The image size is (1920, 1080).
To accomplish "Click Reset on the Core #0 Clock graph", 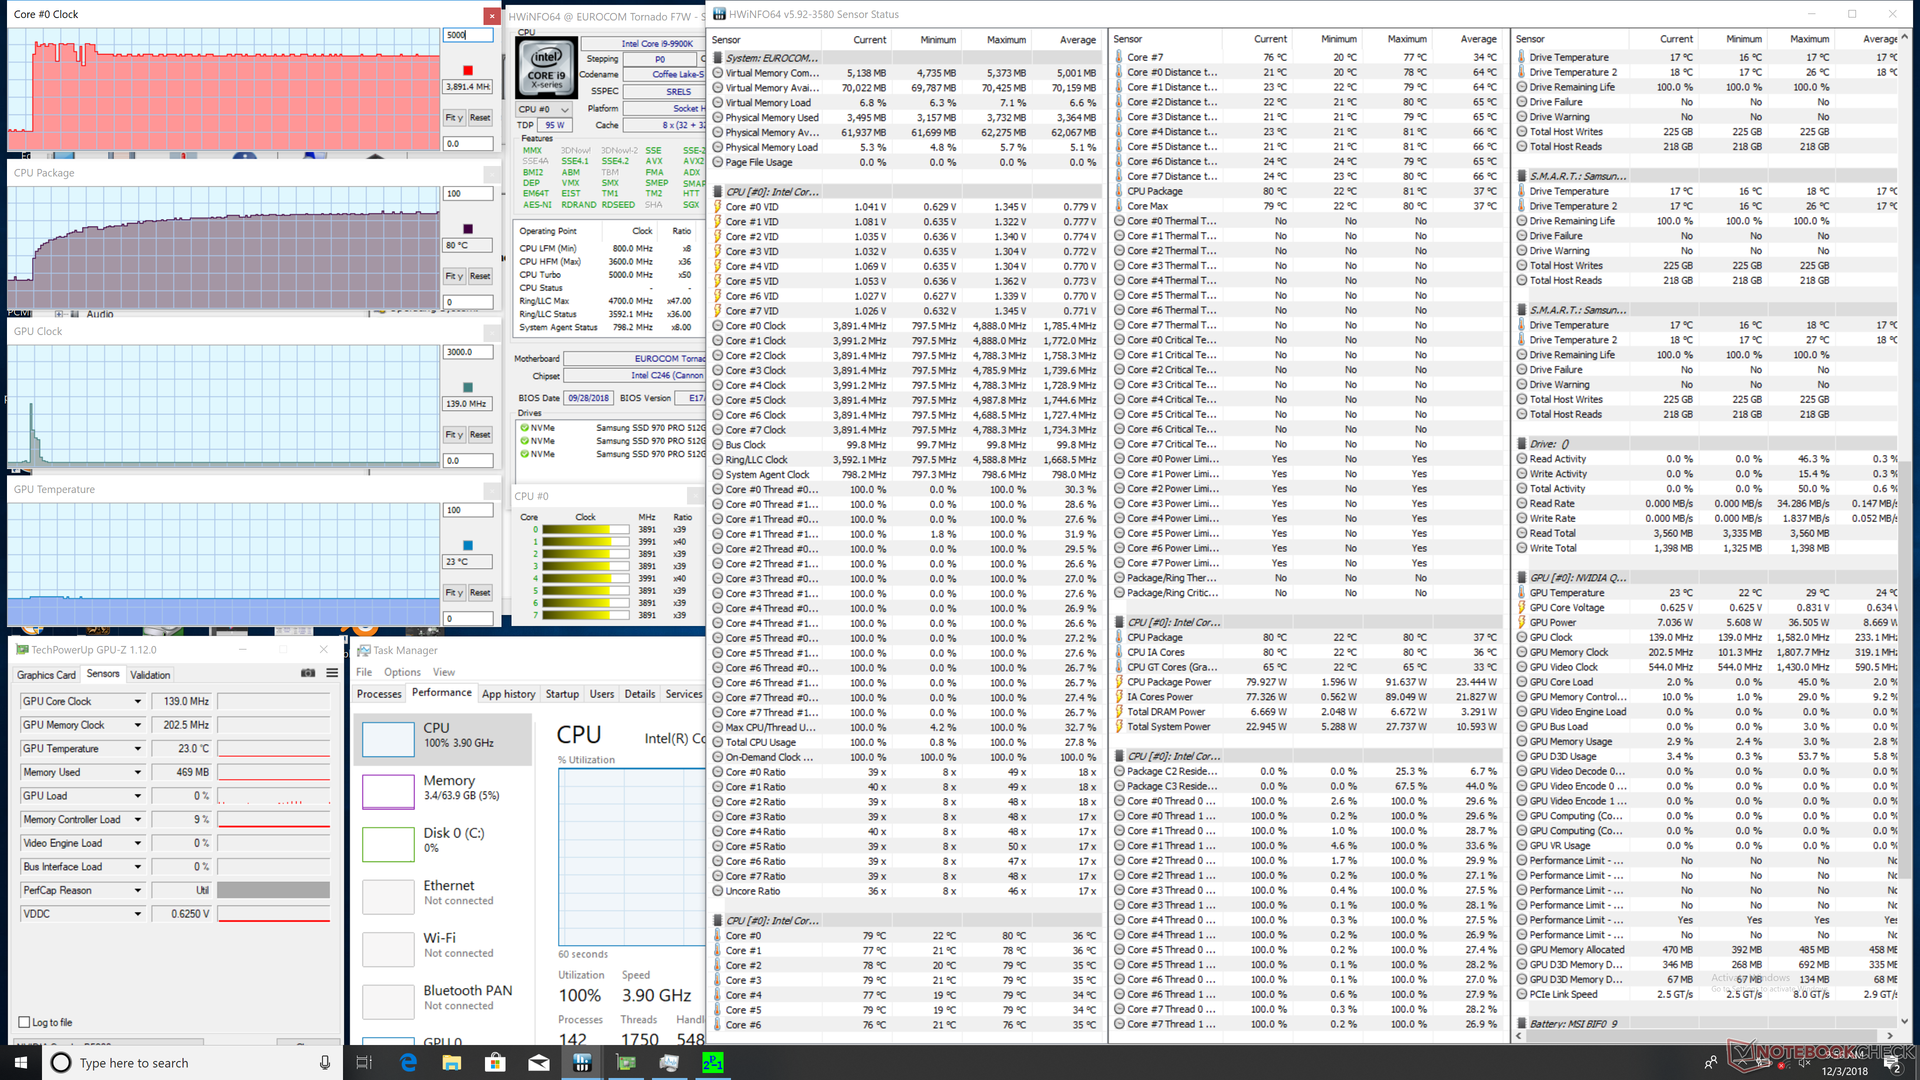I will point(480,117).
